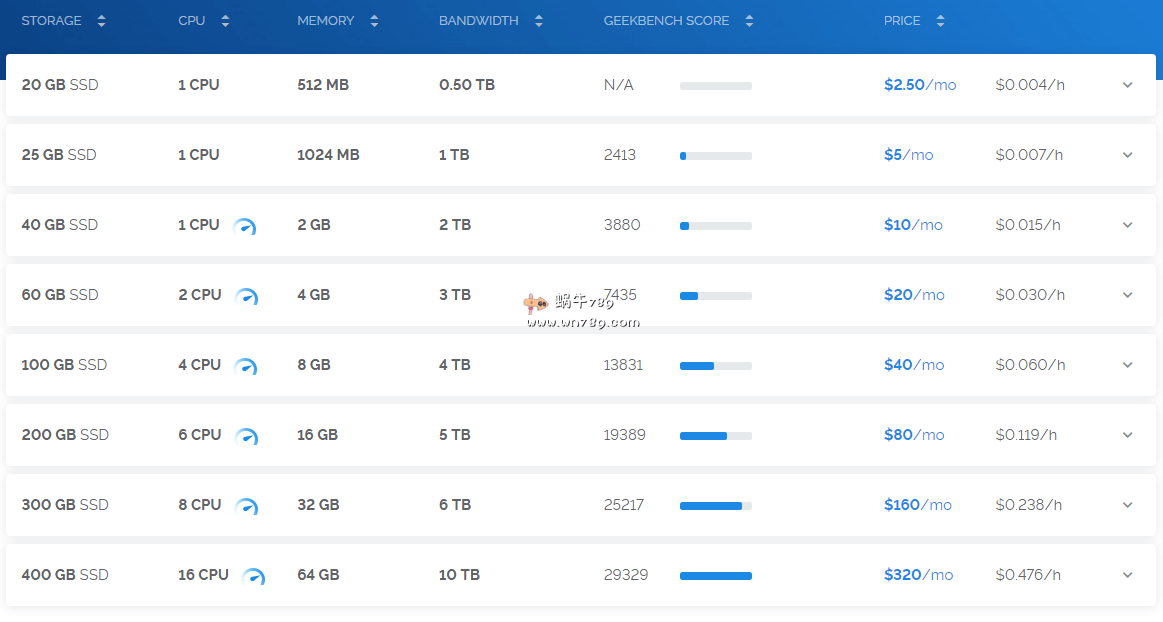Sort by Geekbench Score header
1163x622 pixels.
tap(749, 21)
